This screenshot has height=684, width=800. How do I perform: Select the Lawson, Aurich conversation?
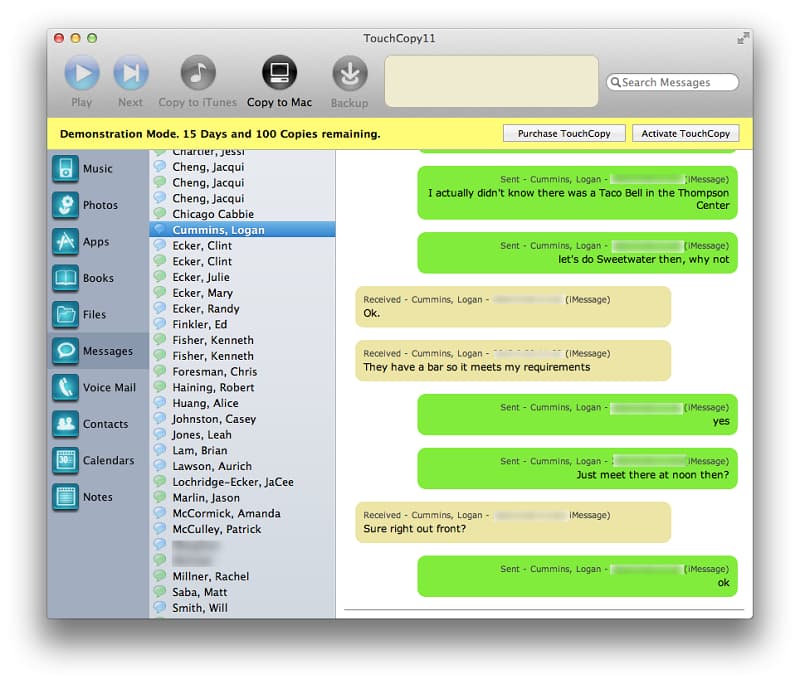[x=242, y=466]
